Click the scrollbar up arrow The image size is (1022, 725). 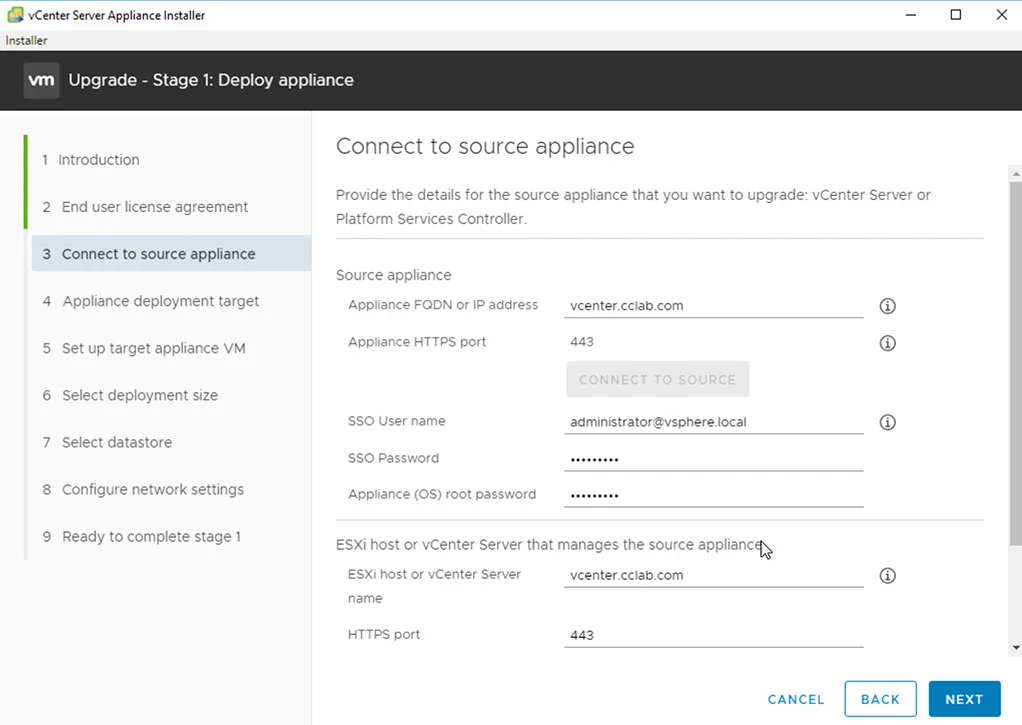click(x=1015, y=174)
